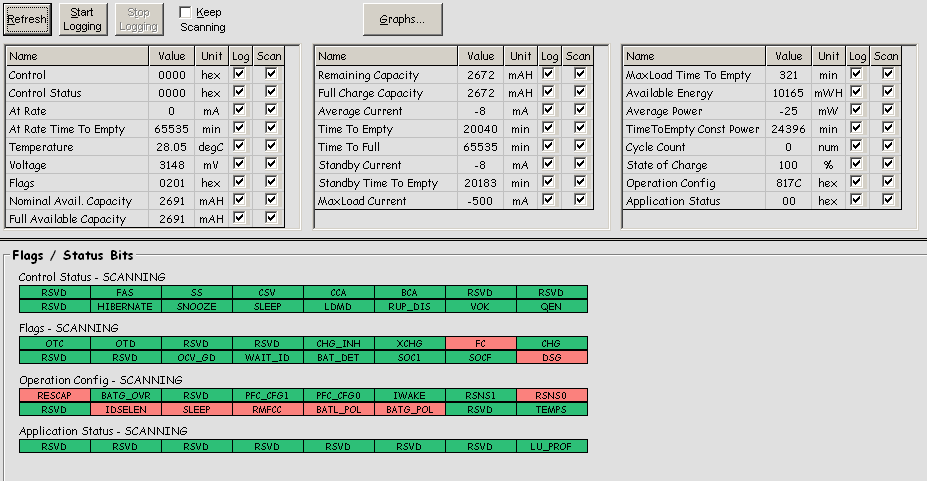Click the State of Charge row name

click(x=667, y=165)
